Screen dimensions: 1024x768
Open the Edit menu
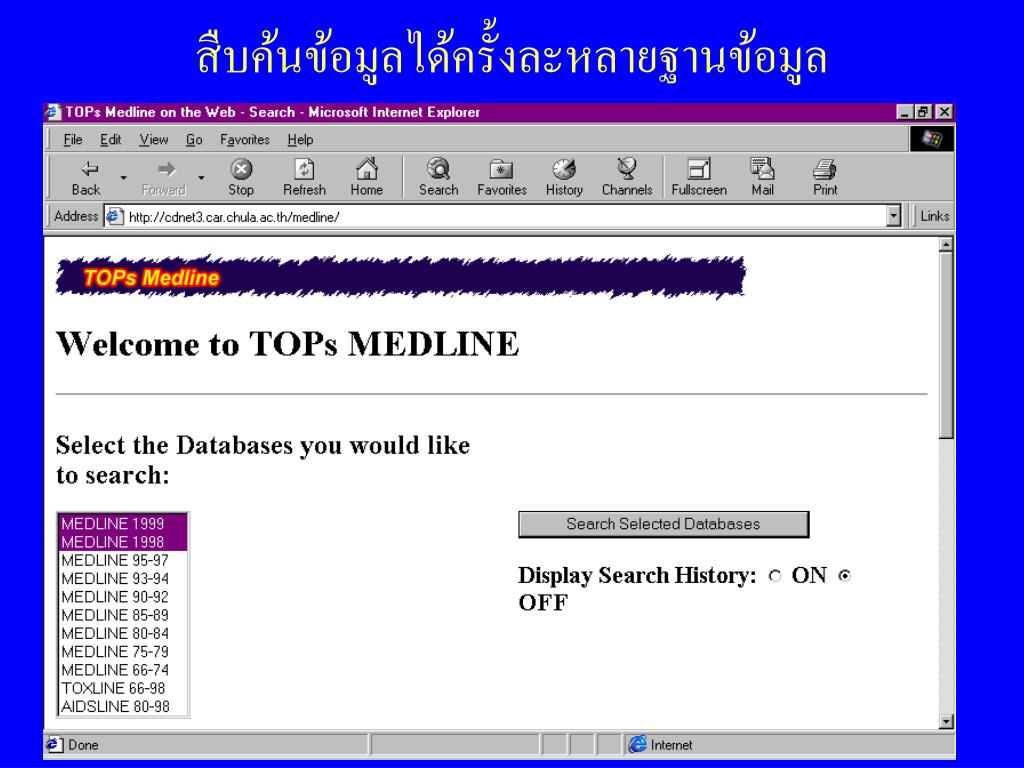[x=110, y=140]
